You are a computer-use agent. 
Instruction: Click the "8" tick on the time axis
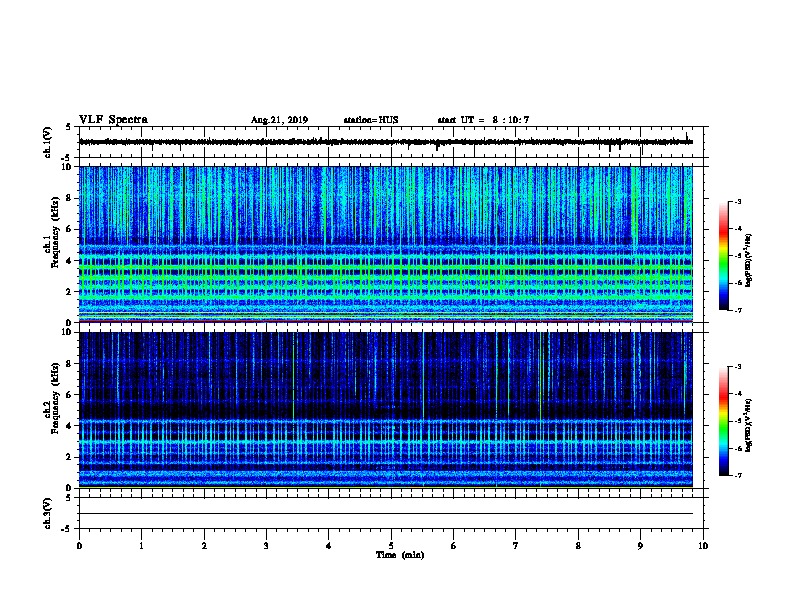[x=578, y=545]
